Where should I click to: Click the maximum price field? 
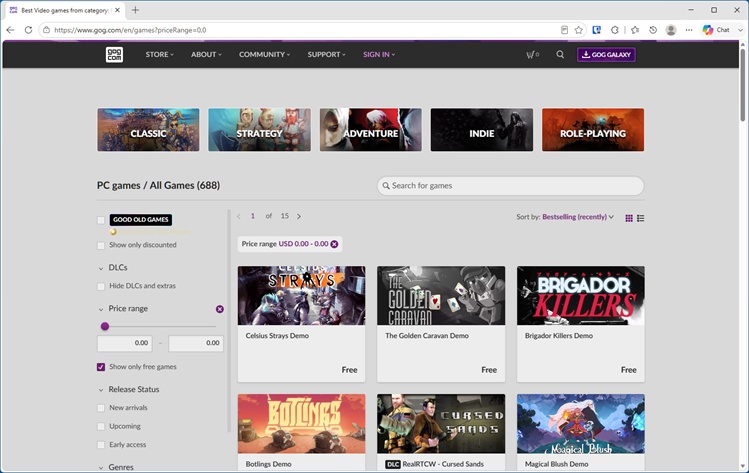click(196, 343)
